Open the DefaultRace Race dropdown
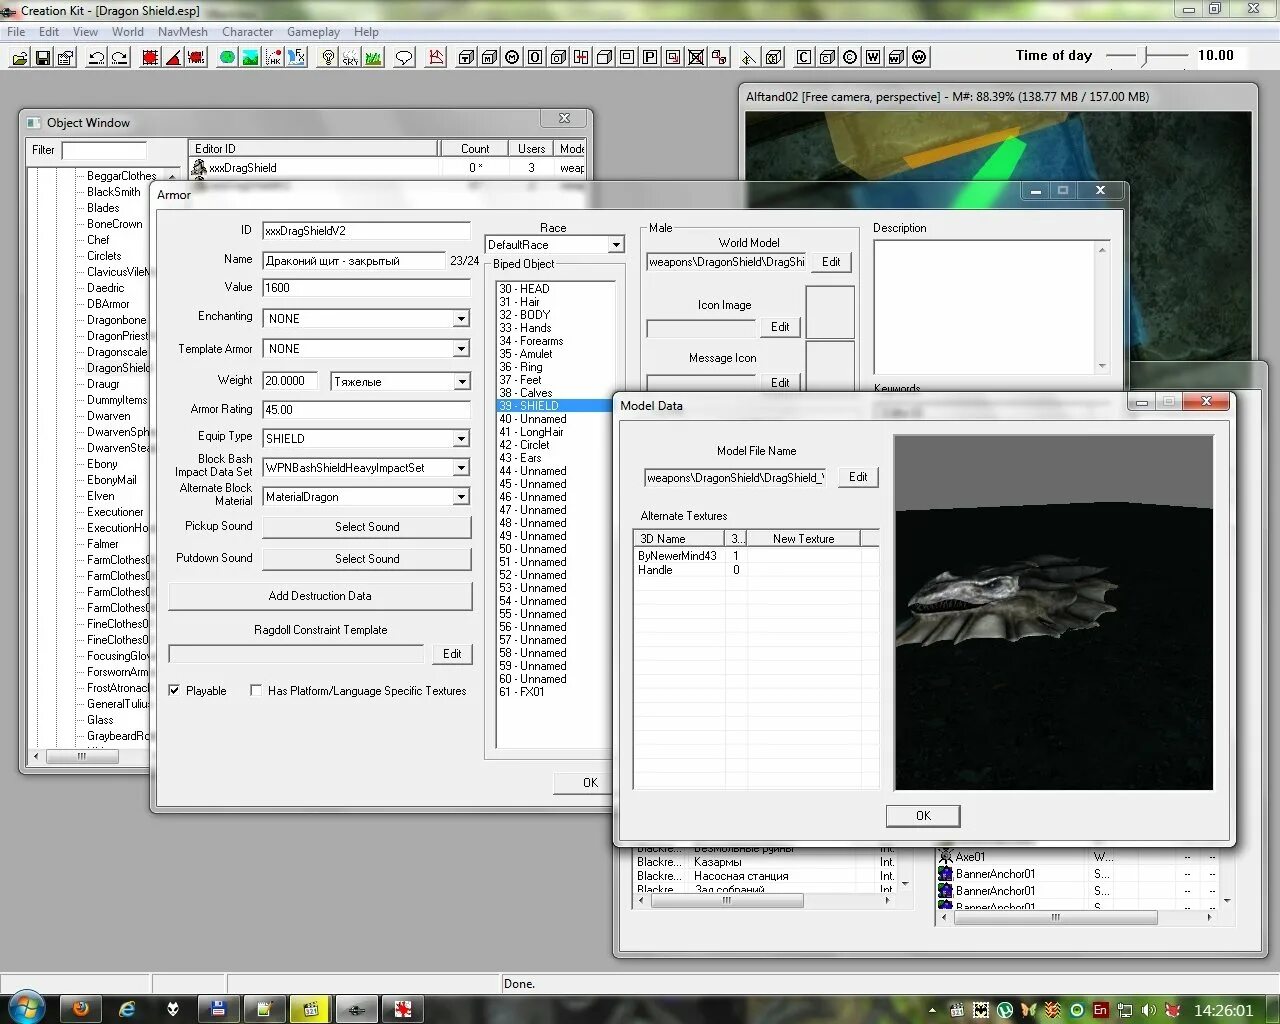 [x=616, y=245]
